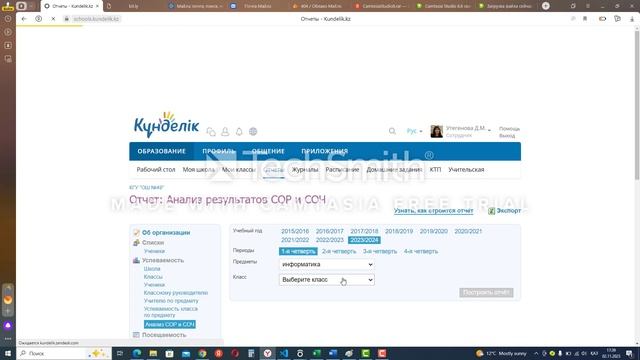Click the Windows Start button
This screenshot has height=360, width=640.
[8, 353]
